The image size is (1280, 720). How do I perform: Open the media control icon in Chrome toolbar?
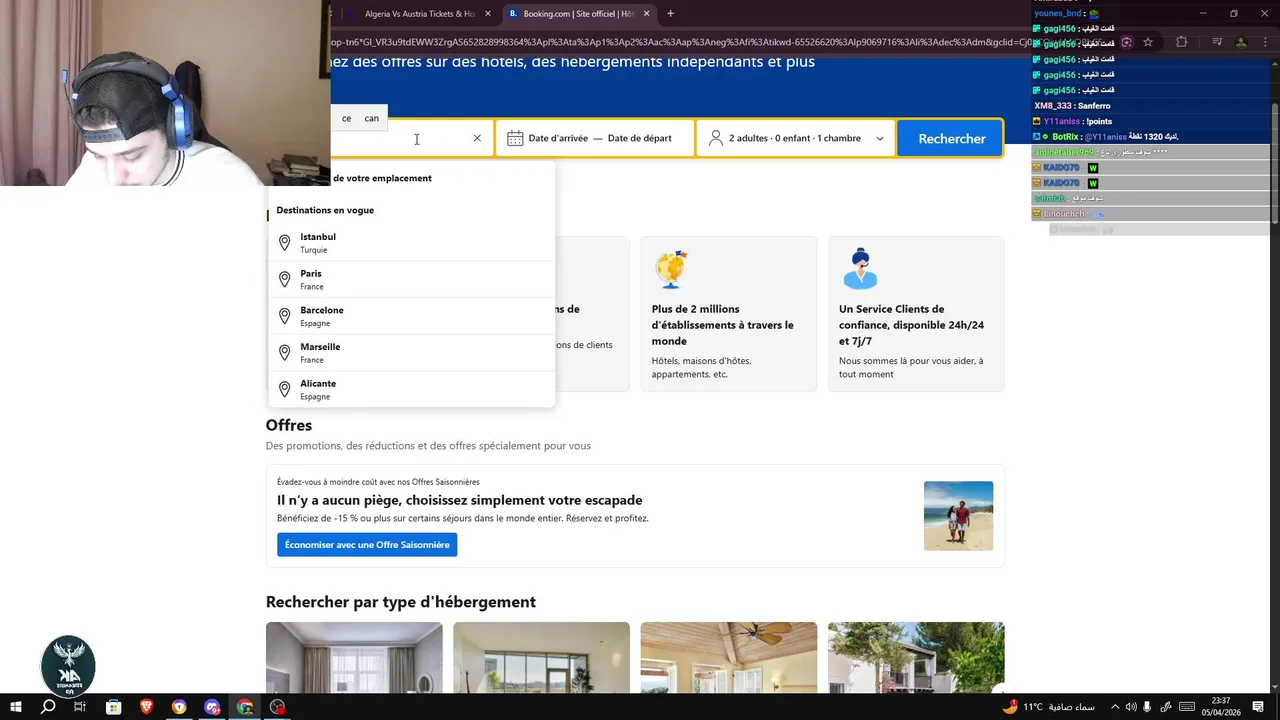[1217, 42]
